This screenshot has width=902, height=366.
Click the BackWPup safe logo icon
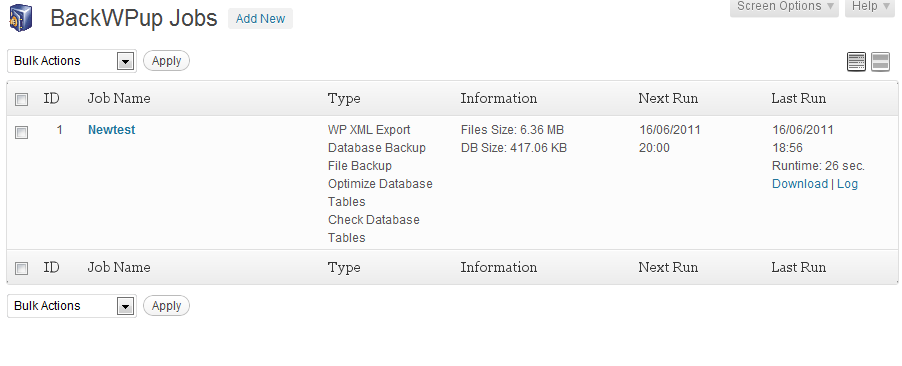(20, 18)
